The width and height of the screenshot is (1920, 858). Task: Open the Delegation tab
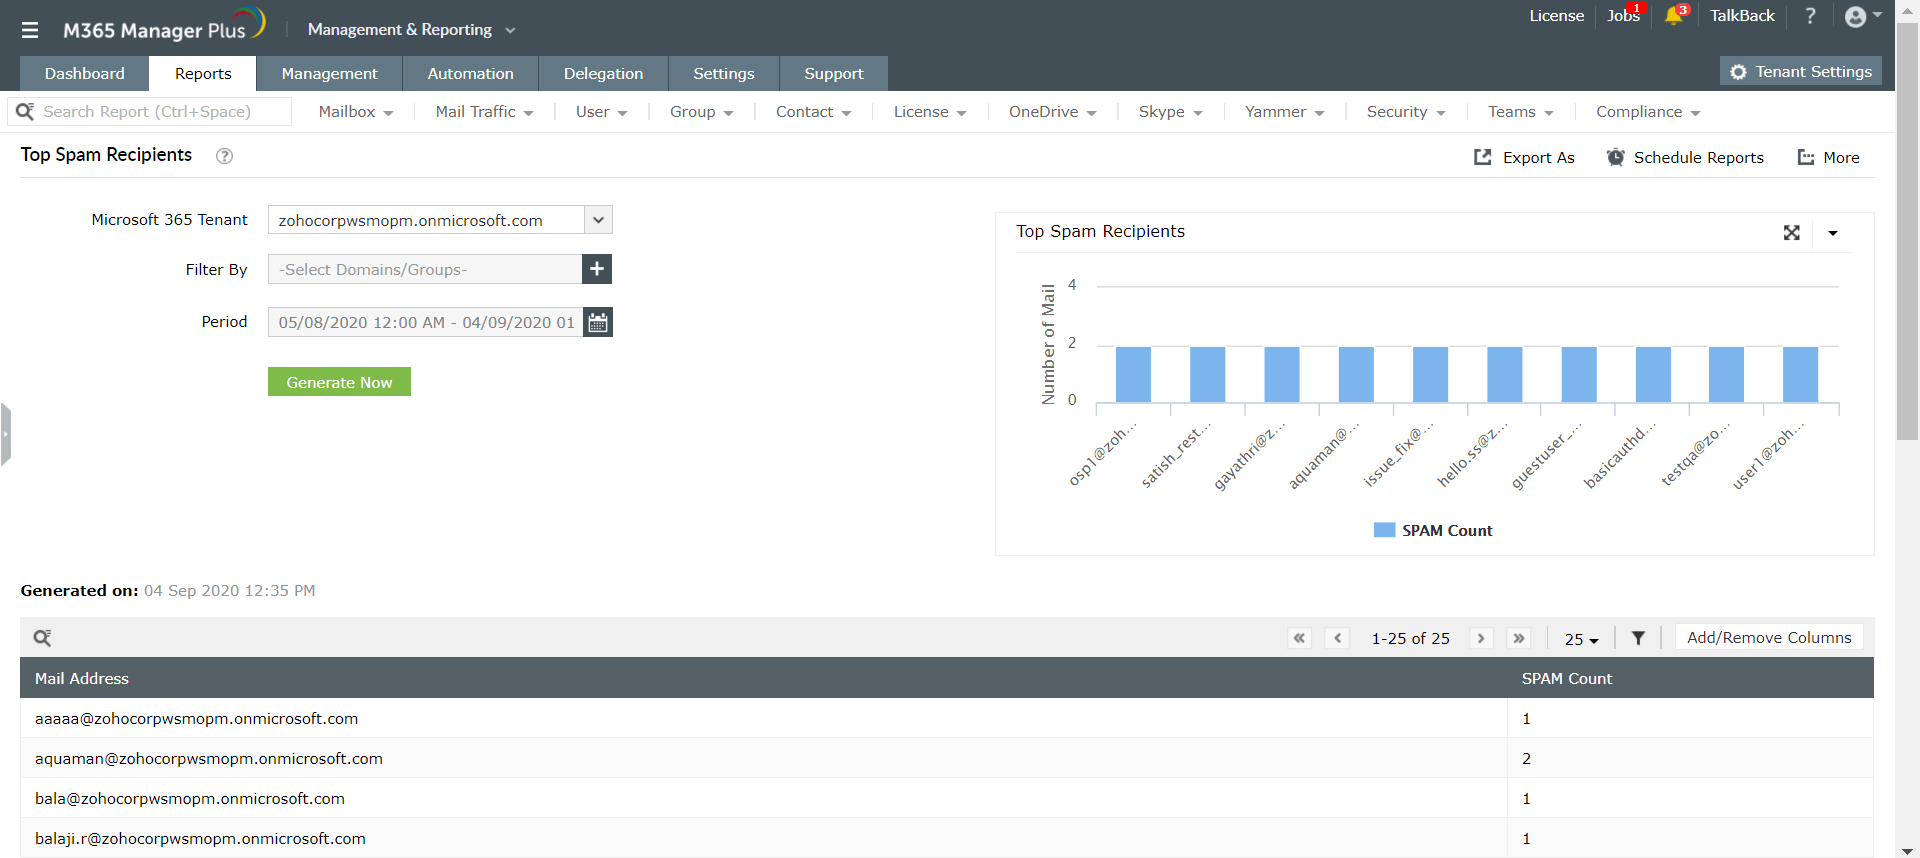(604, 73)
